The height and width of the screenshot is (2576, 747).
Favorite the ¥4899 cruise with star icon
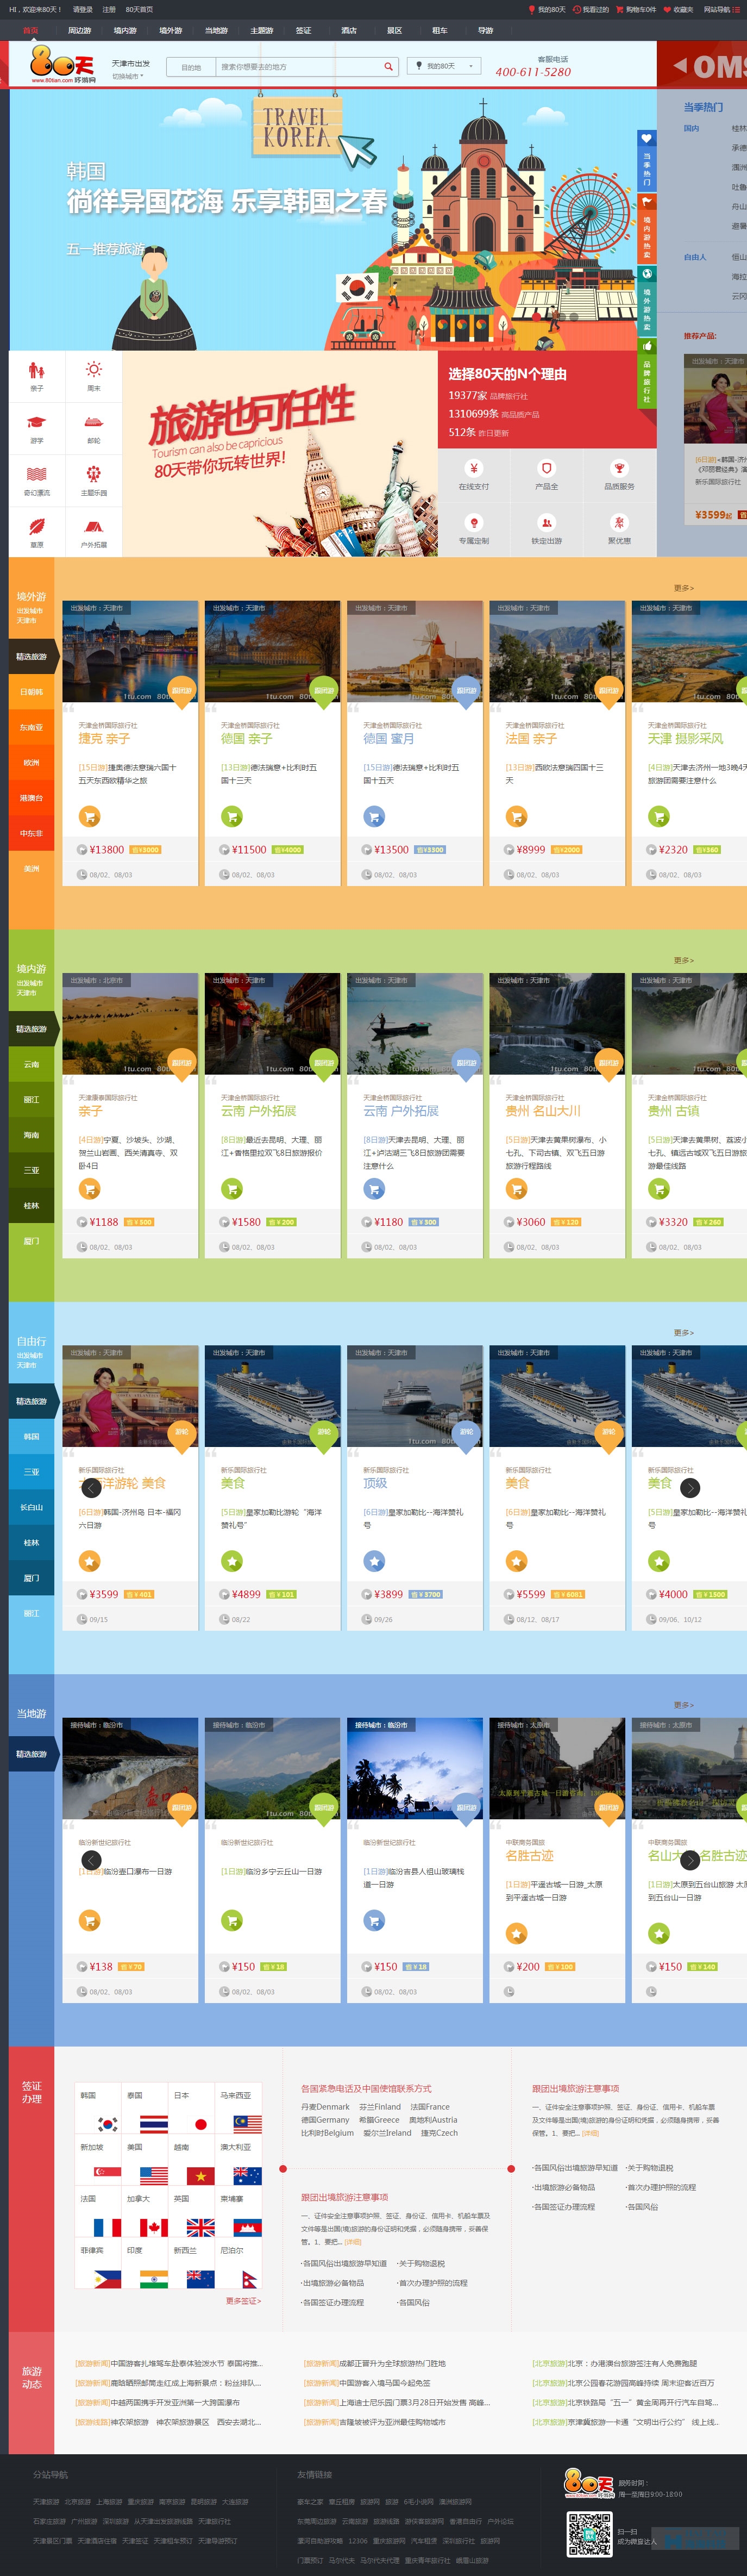232,1561
